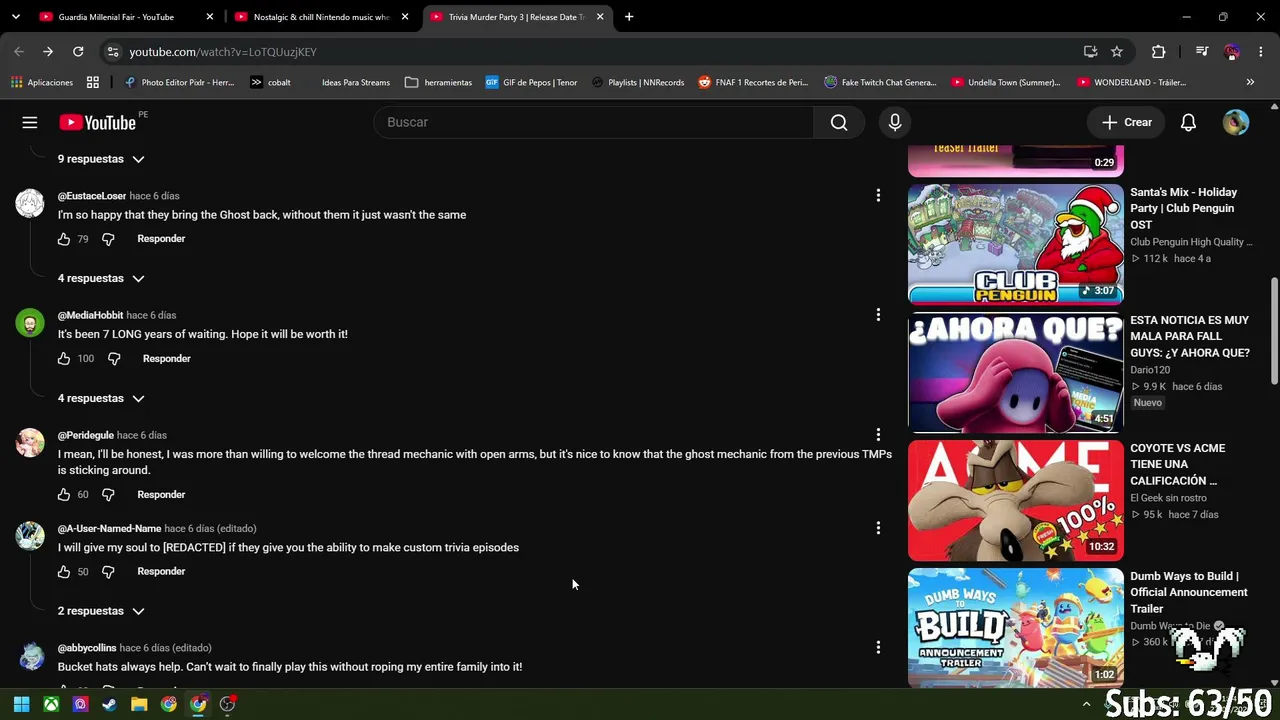The image size is (1280, 720).
Task: Open options menu for @MediaHobbit comment
Action: (x=878, y=315)
